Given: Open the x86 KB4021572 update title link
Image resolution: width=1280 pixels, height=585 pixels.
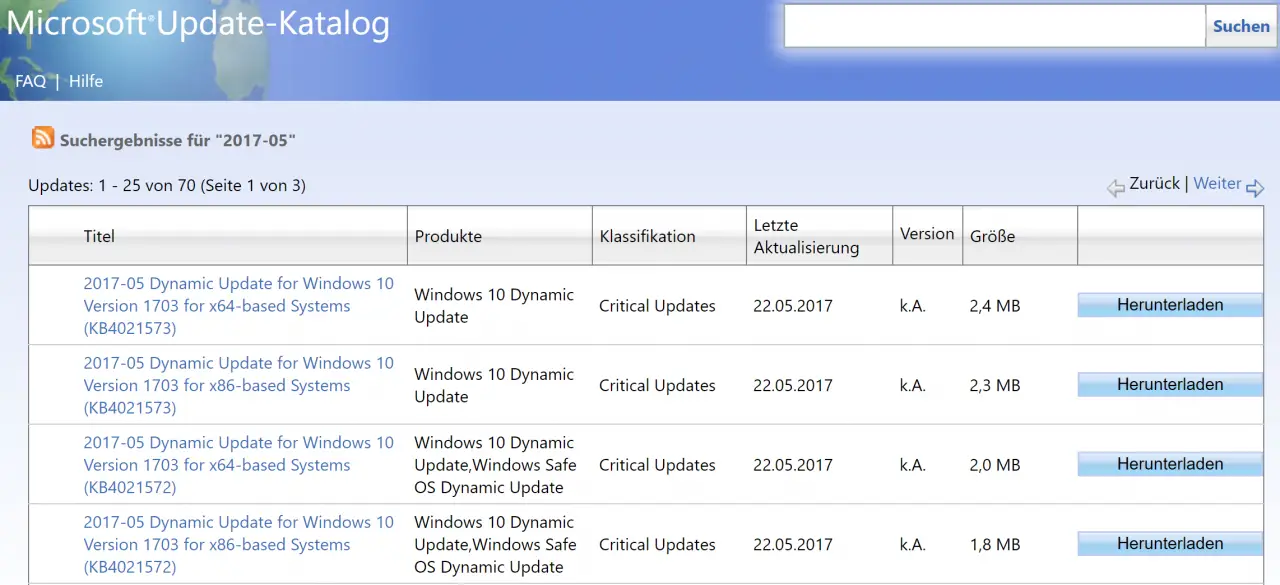Looking at the screenshot, I should point(239,544).
